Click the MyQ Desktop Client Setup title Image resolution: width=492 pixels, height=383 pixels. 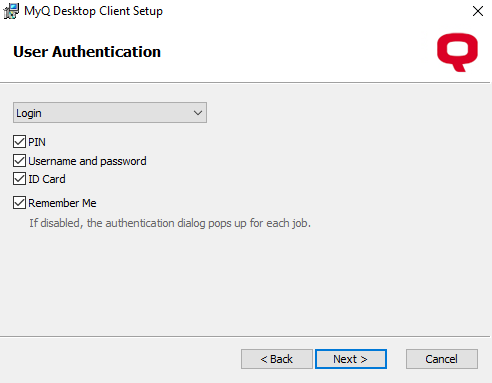click(x=93, y=11)
